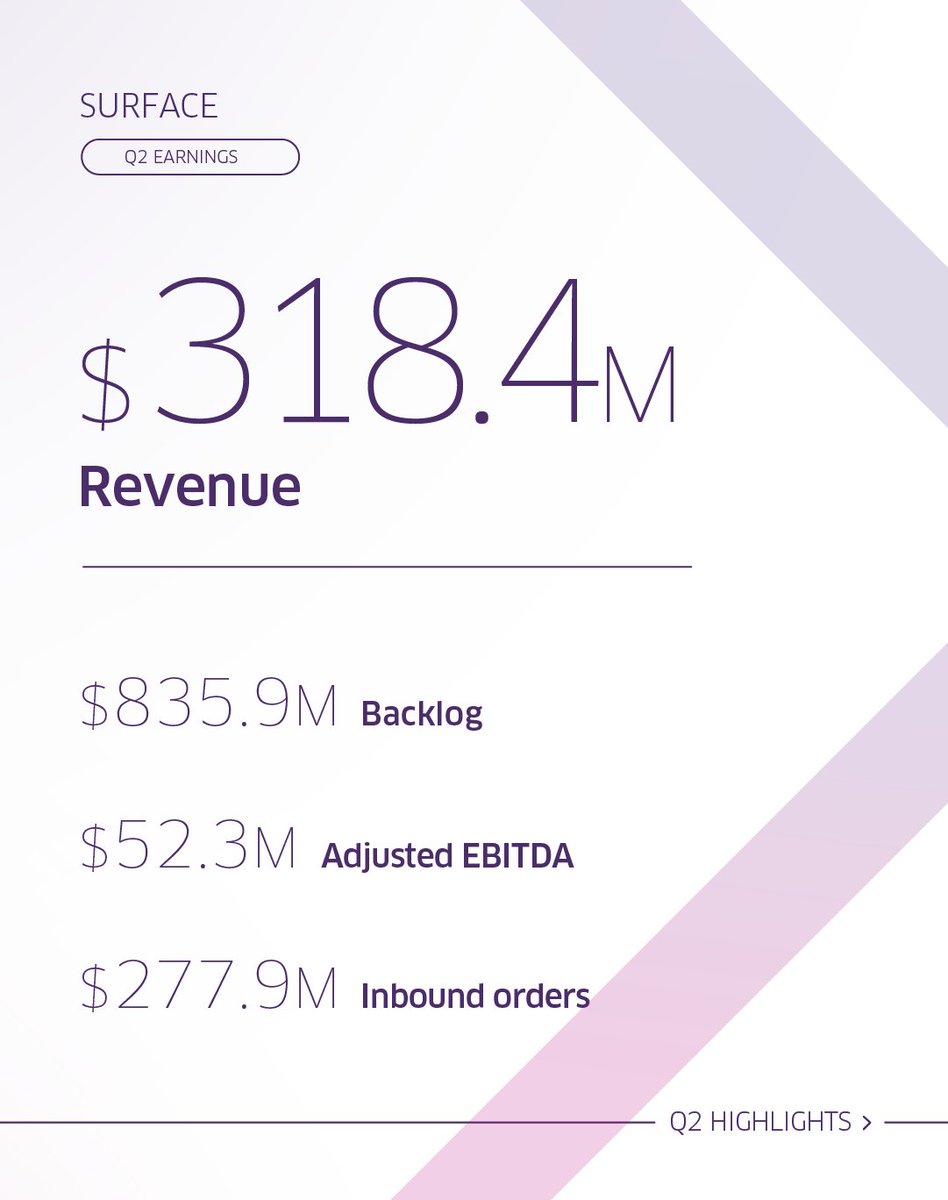Select the $52.3M value
The image size is (948, 1200).
click(188, 847)
